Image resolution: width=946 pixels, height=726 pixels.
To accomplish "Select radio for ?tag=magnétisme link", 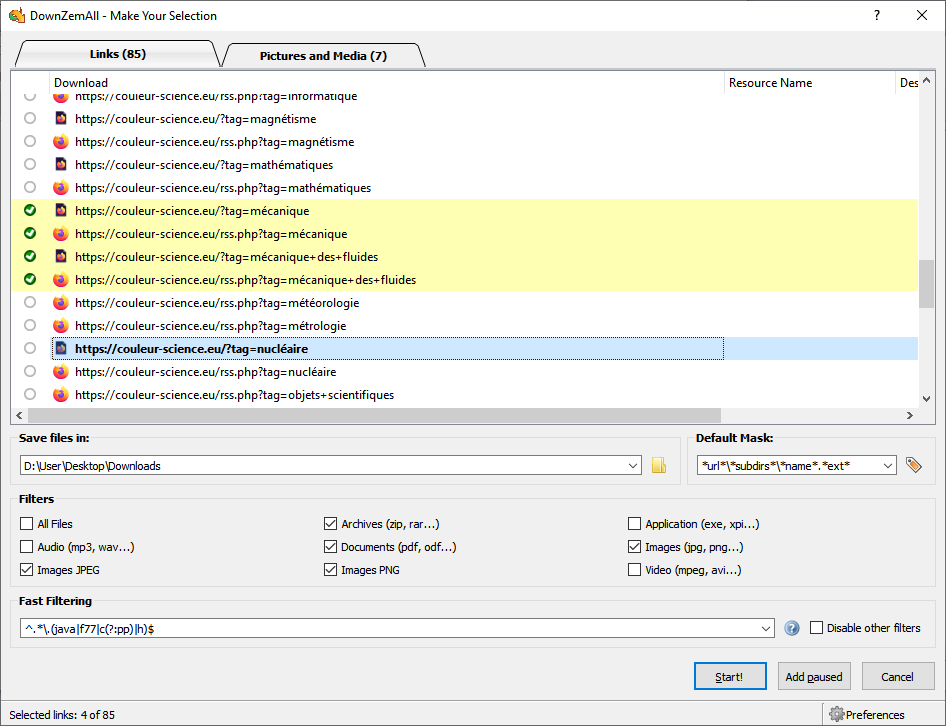I will coord(30,118).
